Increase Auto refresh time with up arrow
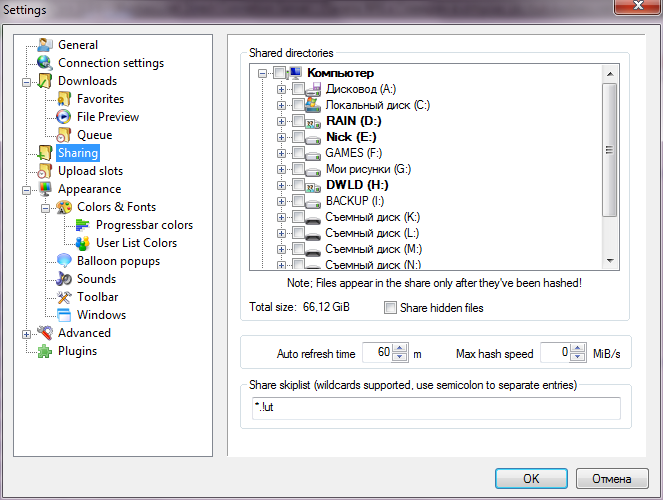The width and height of the screenshot is (663, 500). (400, 348)
